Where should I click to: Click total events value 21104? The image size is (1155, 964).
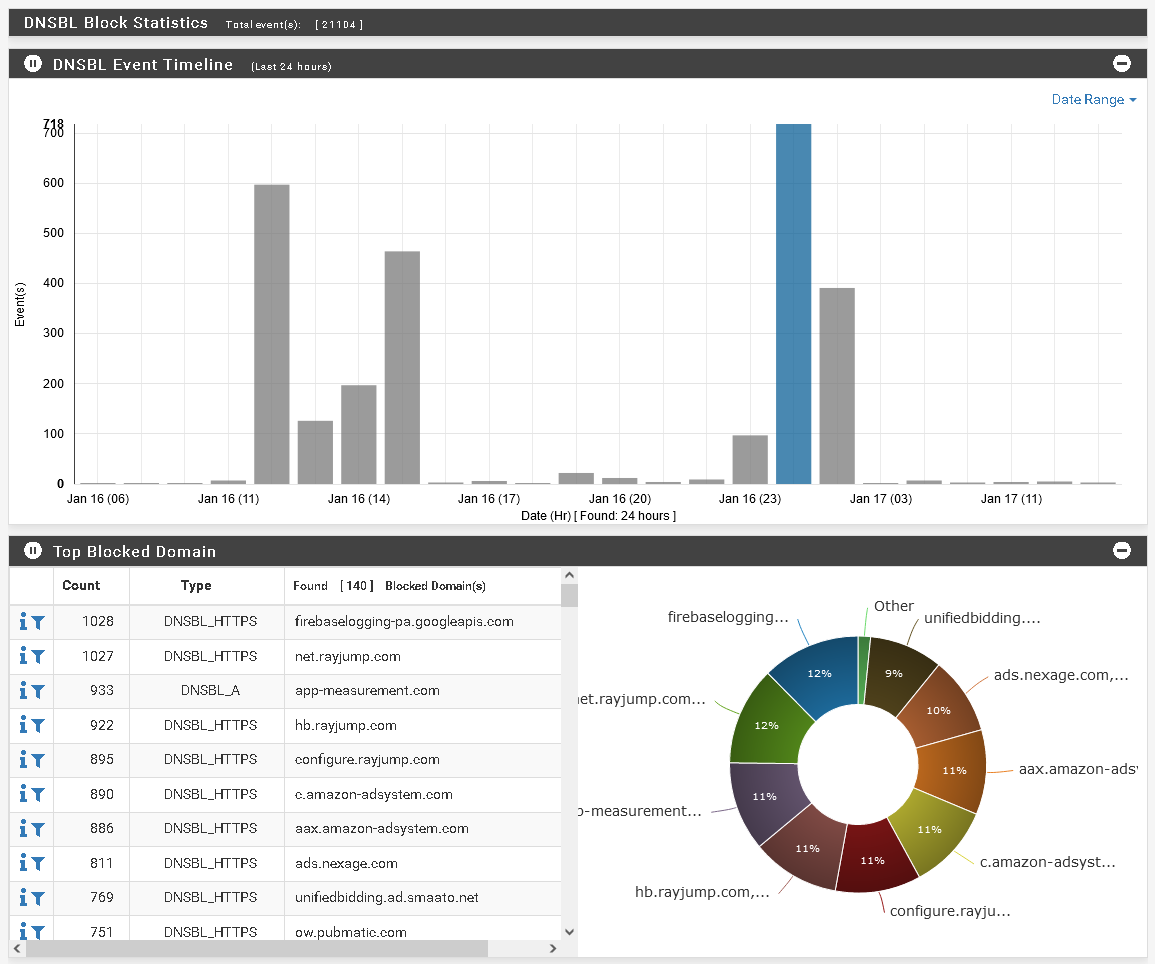339,24
